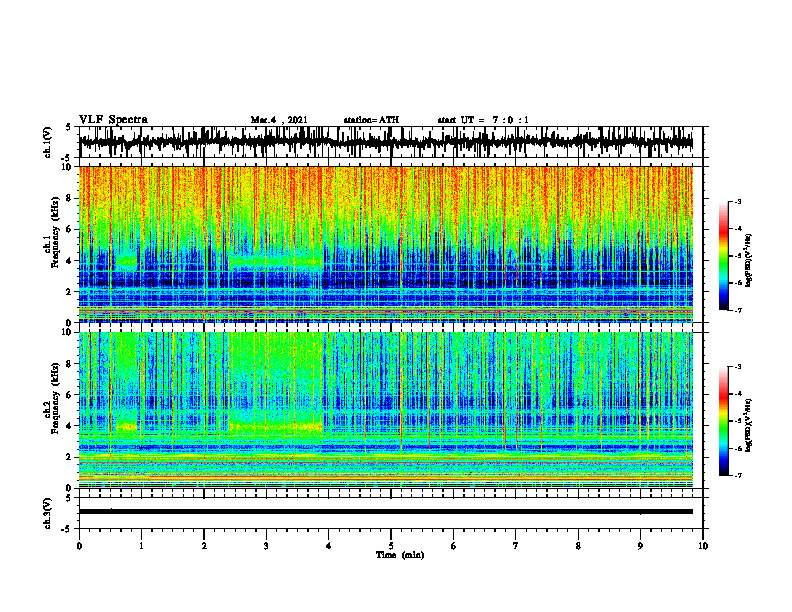Click the ch.2 spectrogram panel
The height and width of the screenshot is (612, 792).
pyautogui.click(x=385, y=410)
